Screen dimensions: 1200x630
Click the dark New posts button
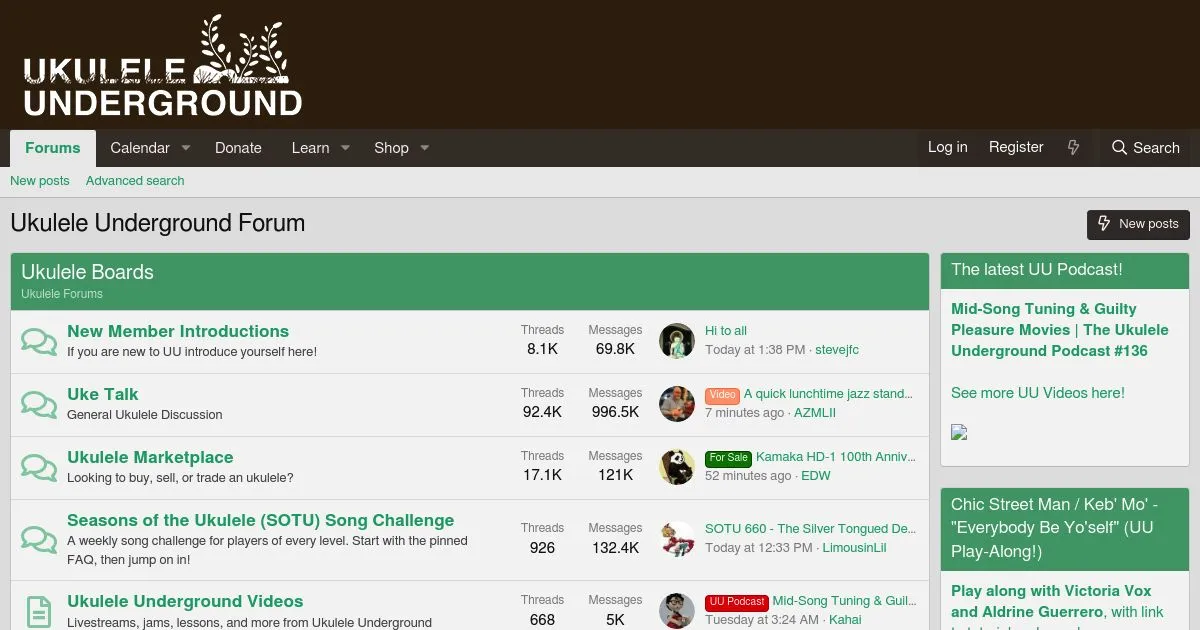pyautogui.click(x=1138, y=224)
